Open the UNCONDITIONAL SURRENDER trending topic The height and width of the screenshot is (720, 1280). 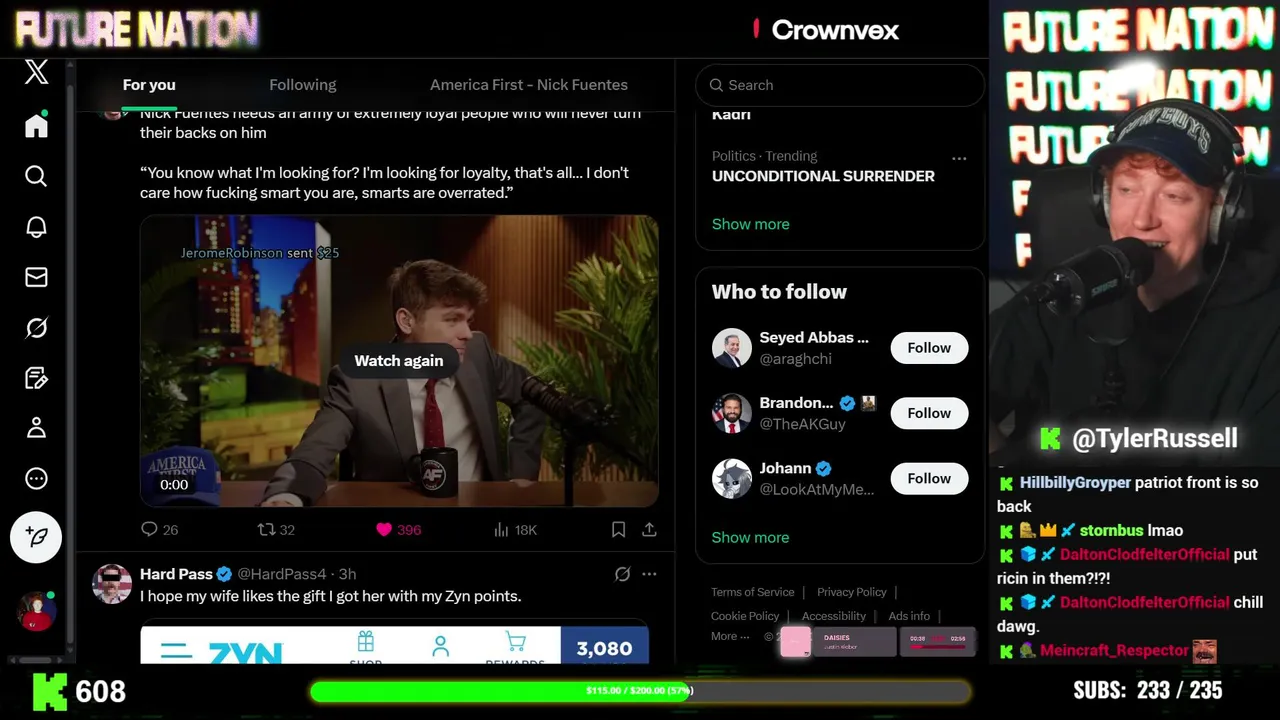(823, 176)
